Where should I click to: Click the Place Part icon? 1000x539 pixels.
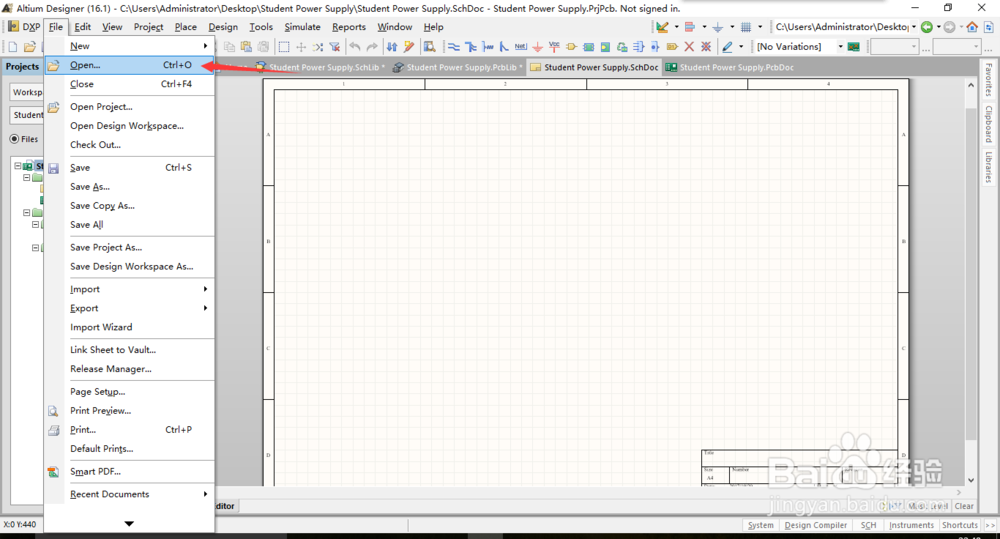571,47
